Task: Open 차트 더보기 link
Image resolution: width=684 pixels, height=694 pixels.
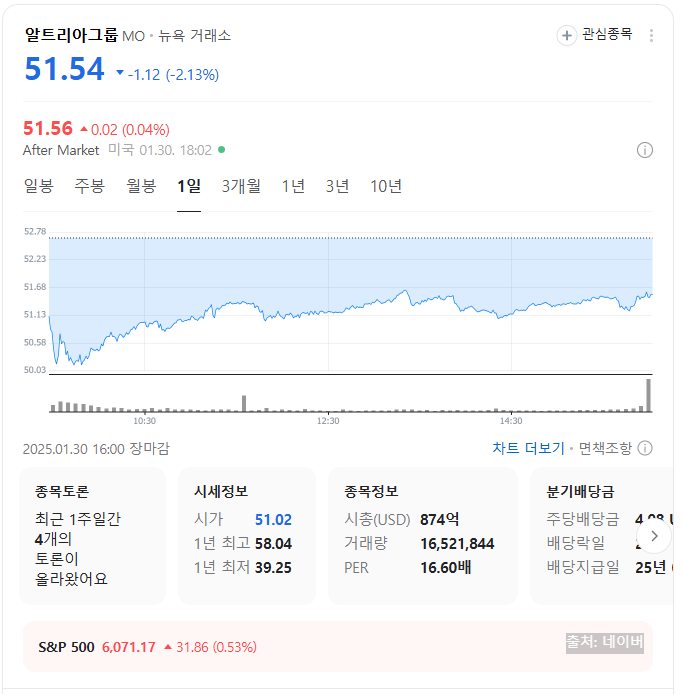Action: pos(529,448)
